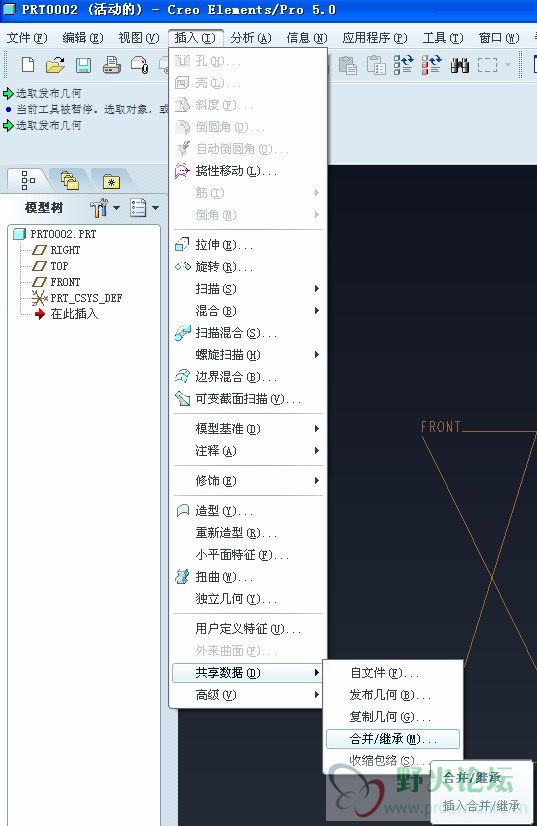Open the 编辑(E) menu
The image size is (537, 826).
click(x=83, y=37)
